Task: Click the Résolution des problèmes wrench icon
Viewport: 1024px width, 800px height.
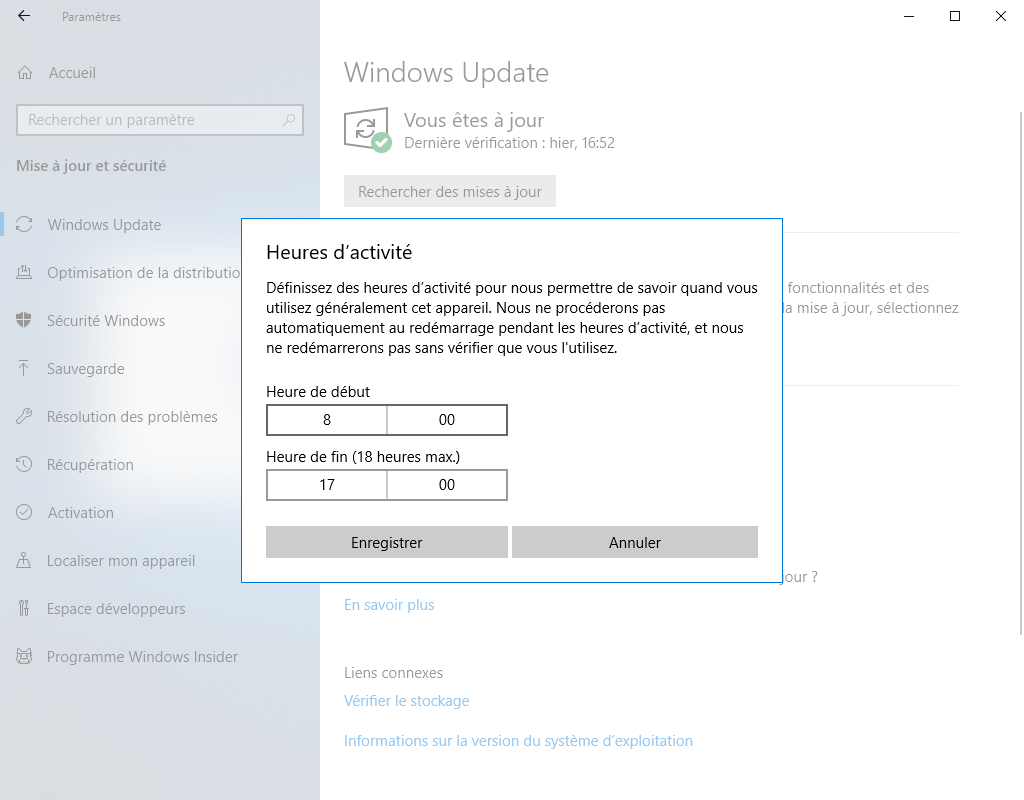Action: (x=24, y=417)
